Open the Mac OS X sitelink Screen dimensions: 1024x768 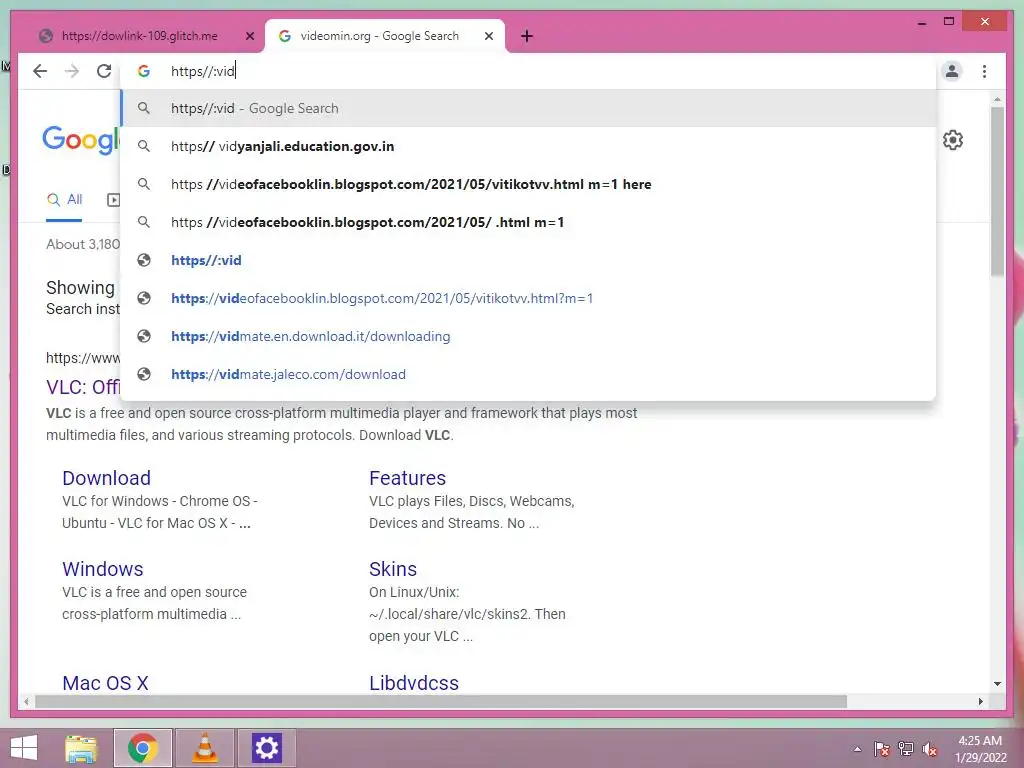(105, 683)
